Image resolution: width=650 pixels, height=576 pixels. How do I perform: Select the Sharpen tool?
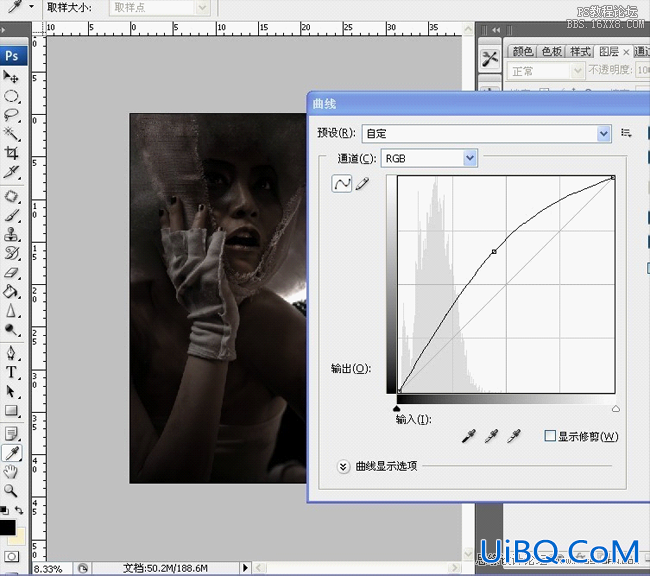pyautogui.click(x=11, y=311)
